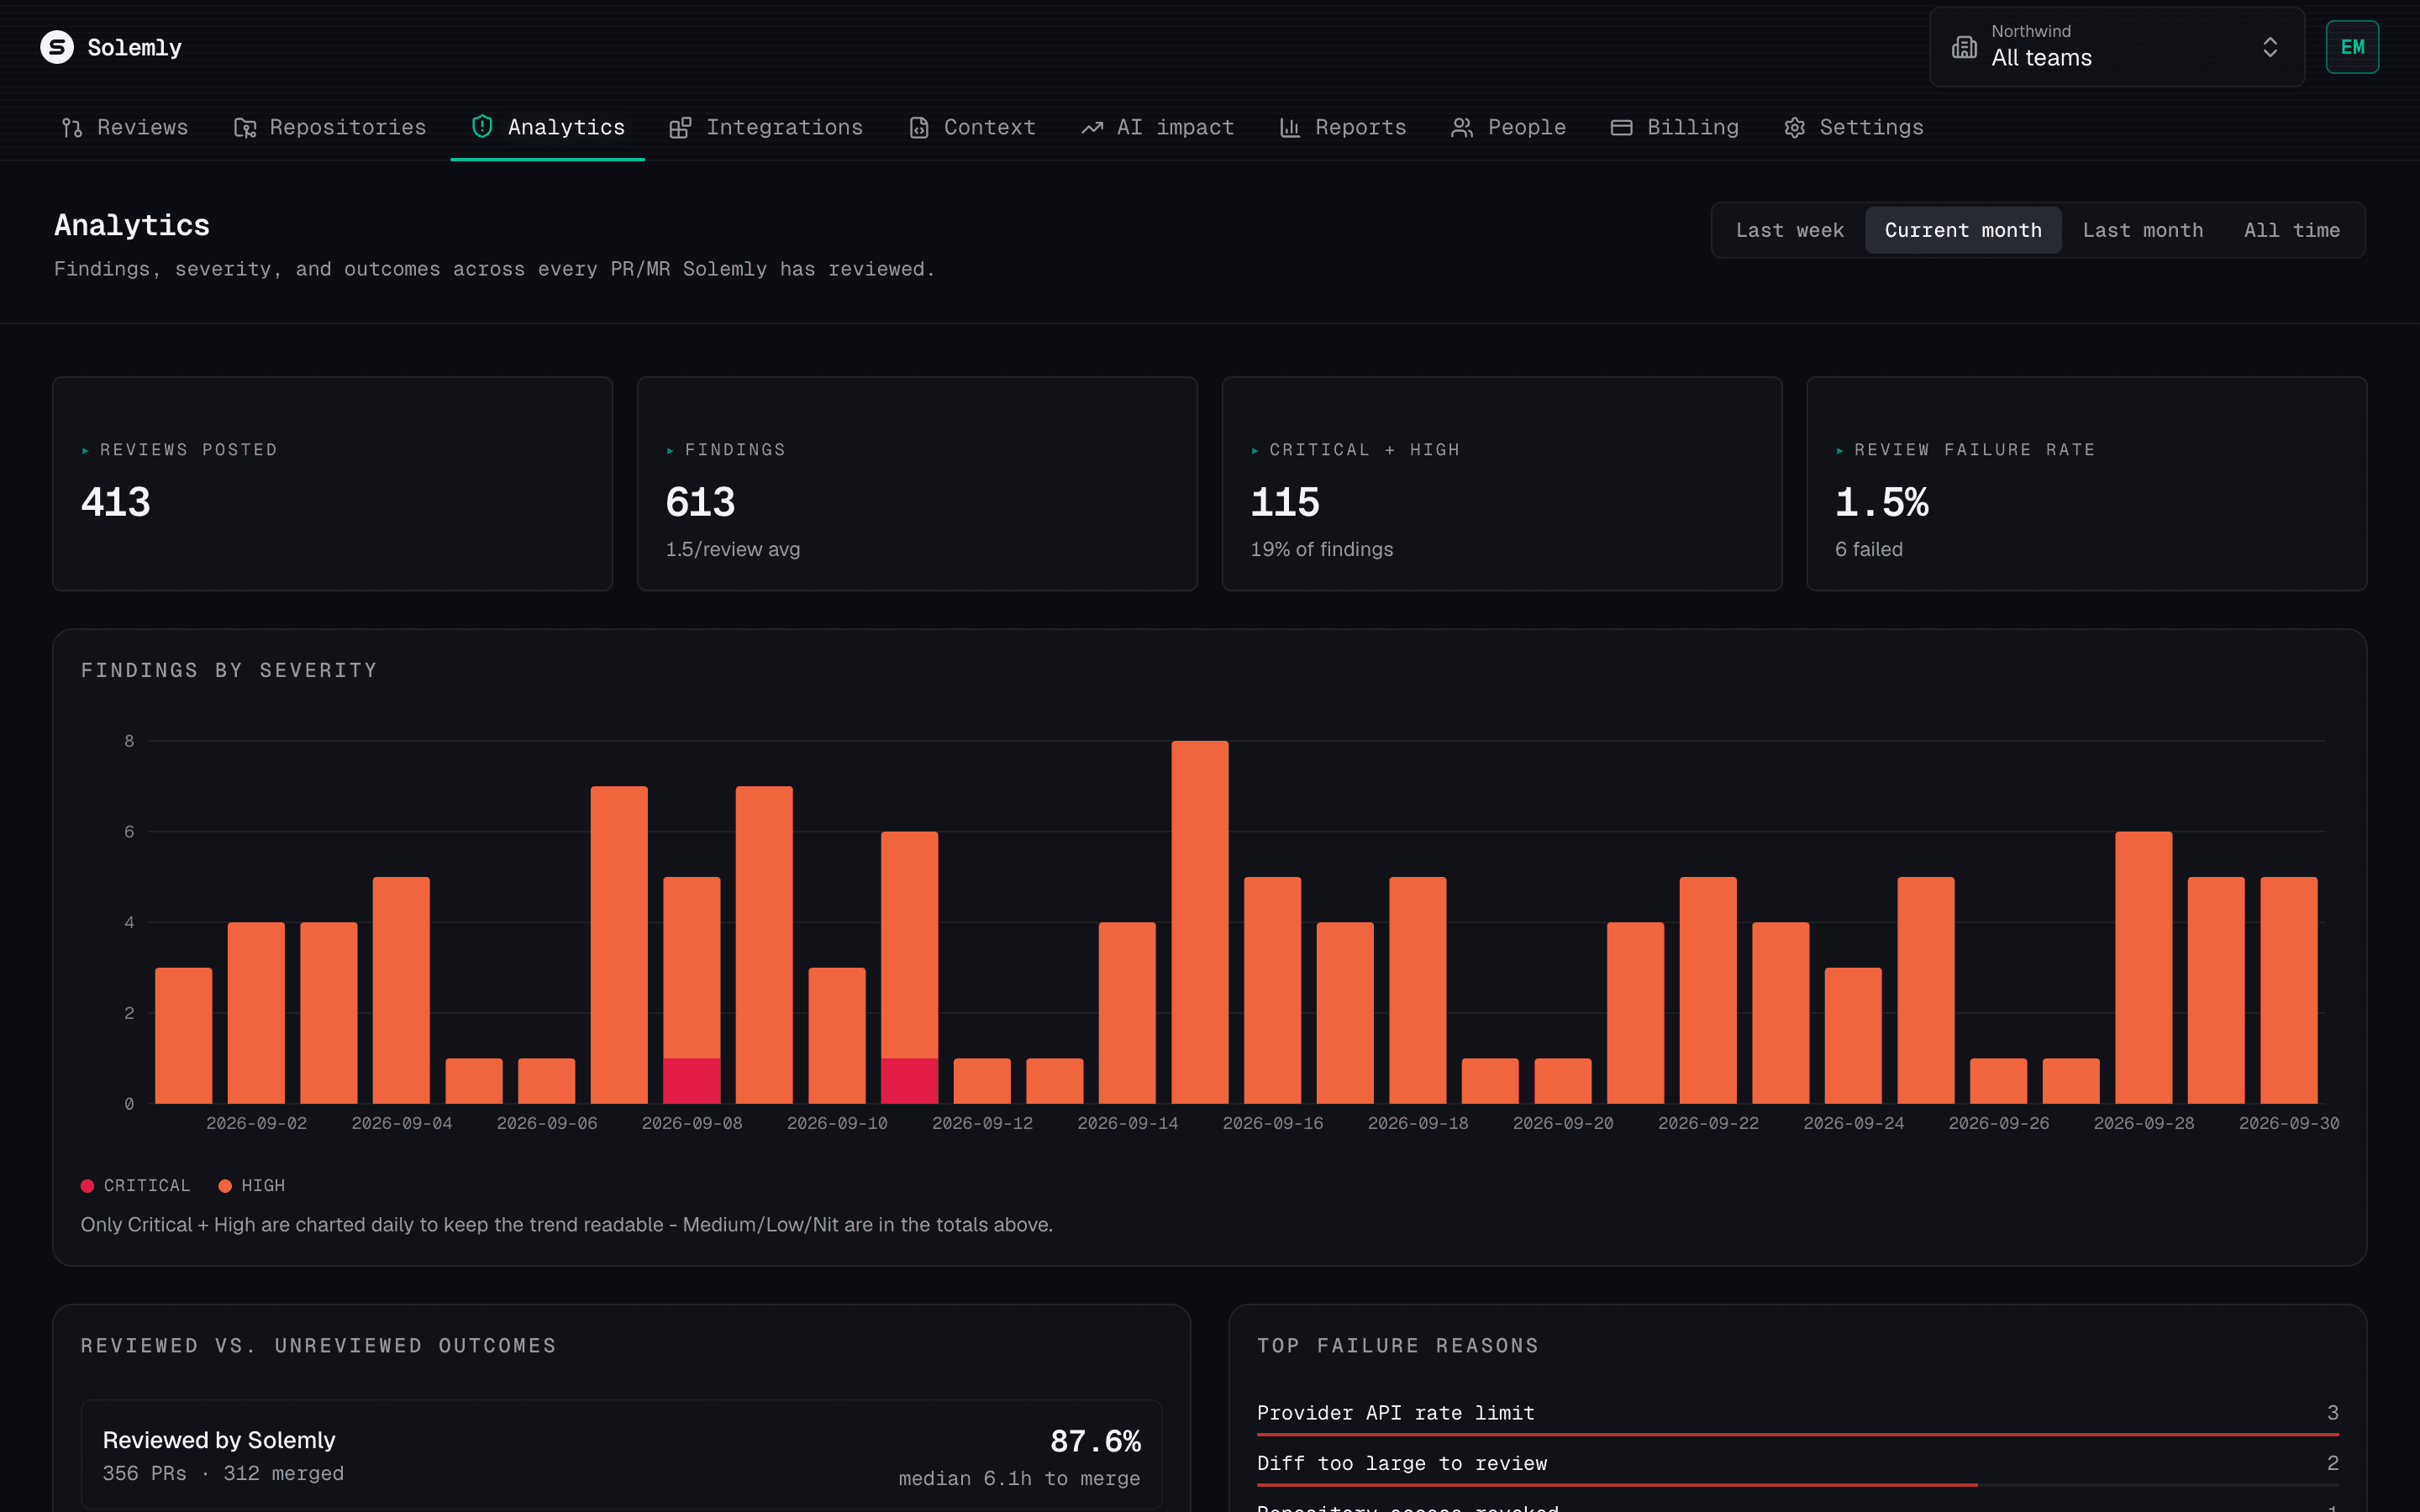Viewport: 2420px width, 1512px height.
Task: Click the 87.6% merge rate value
Action: click(x=1095, y=1441)
